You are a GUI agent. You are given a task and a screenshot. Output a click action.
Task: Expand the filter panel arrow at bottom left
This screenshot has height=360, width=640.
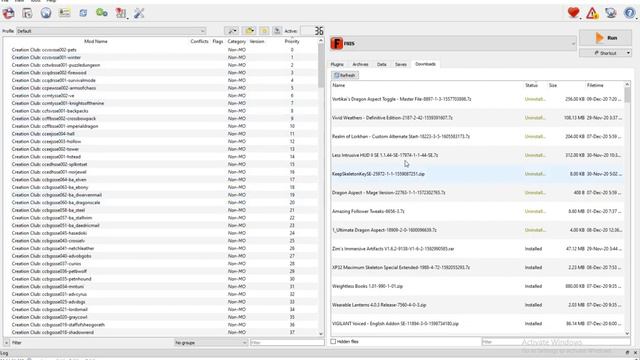pos(6,342)
